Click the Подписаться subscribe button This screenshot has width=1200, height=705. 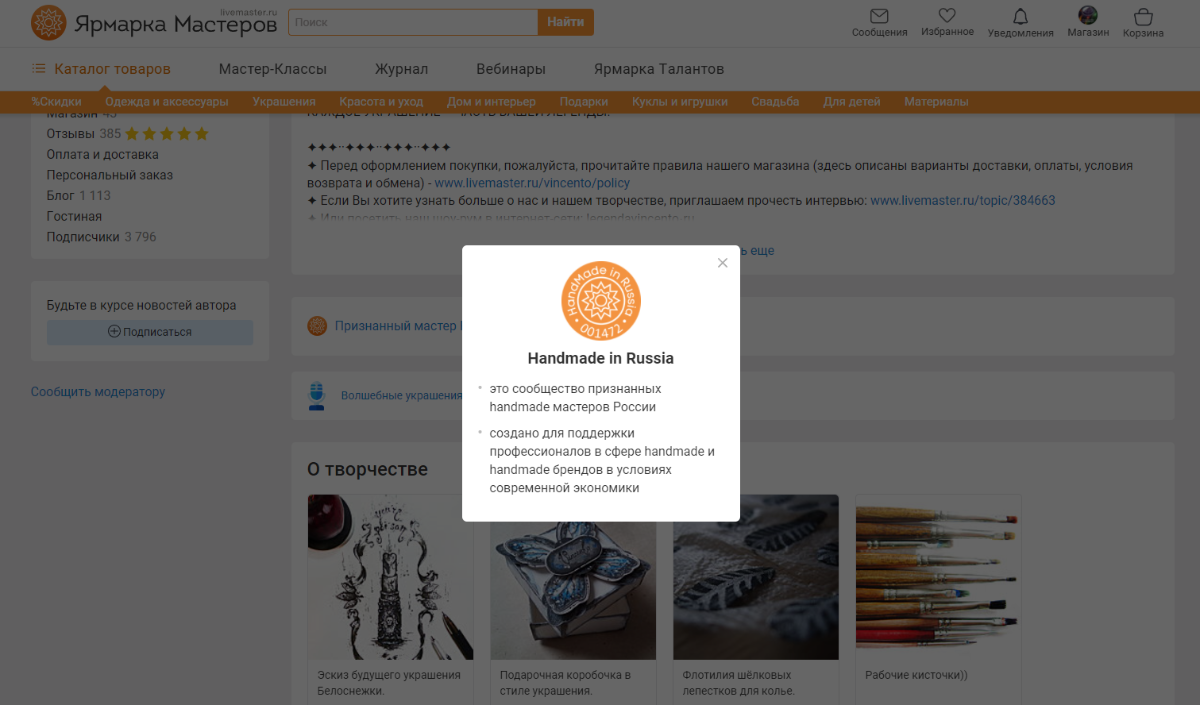point(150,332)
